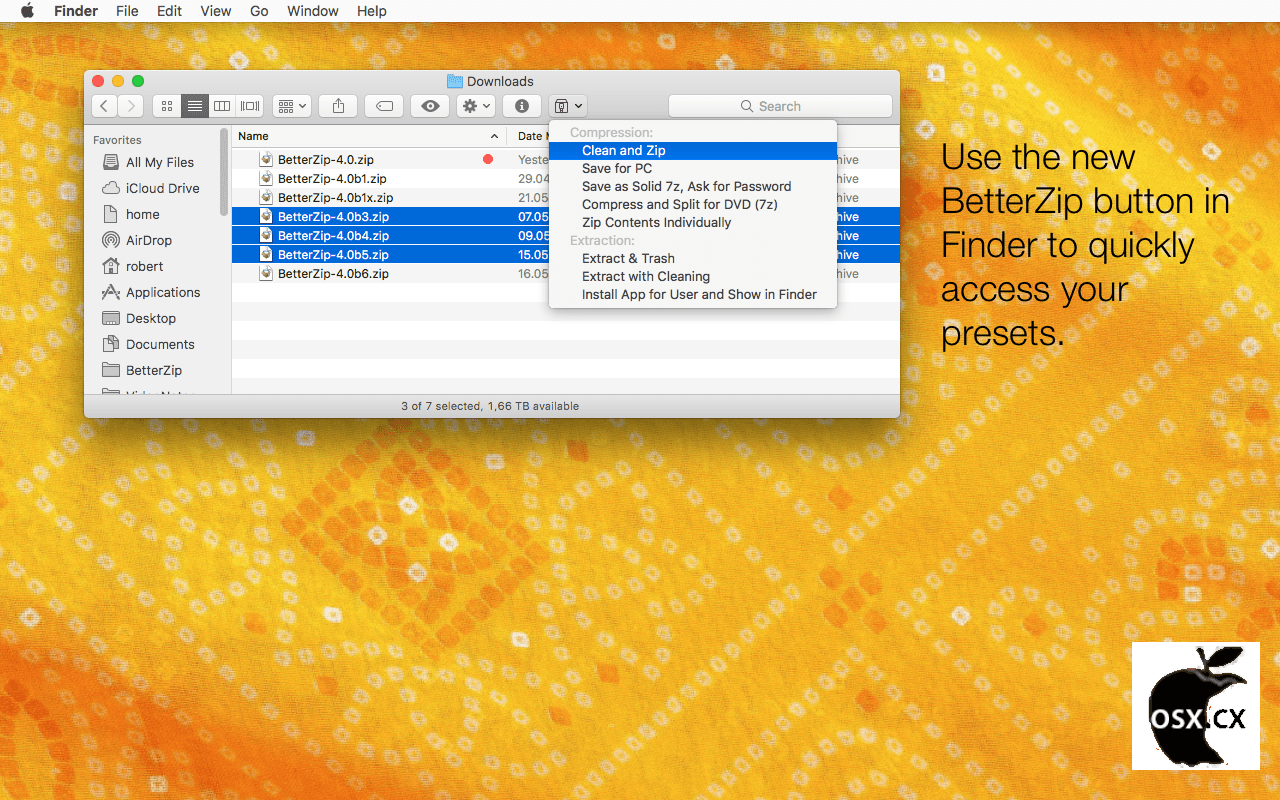Open the Go menu
Image resolution: width=1280 pixels, height=800 pixels.
259,11
